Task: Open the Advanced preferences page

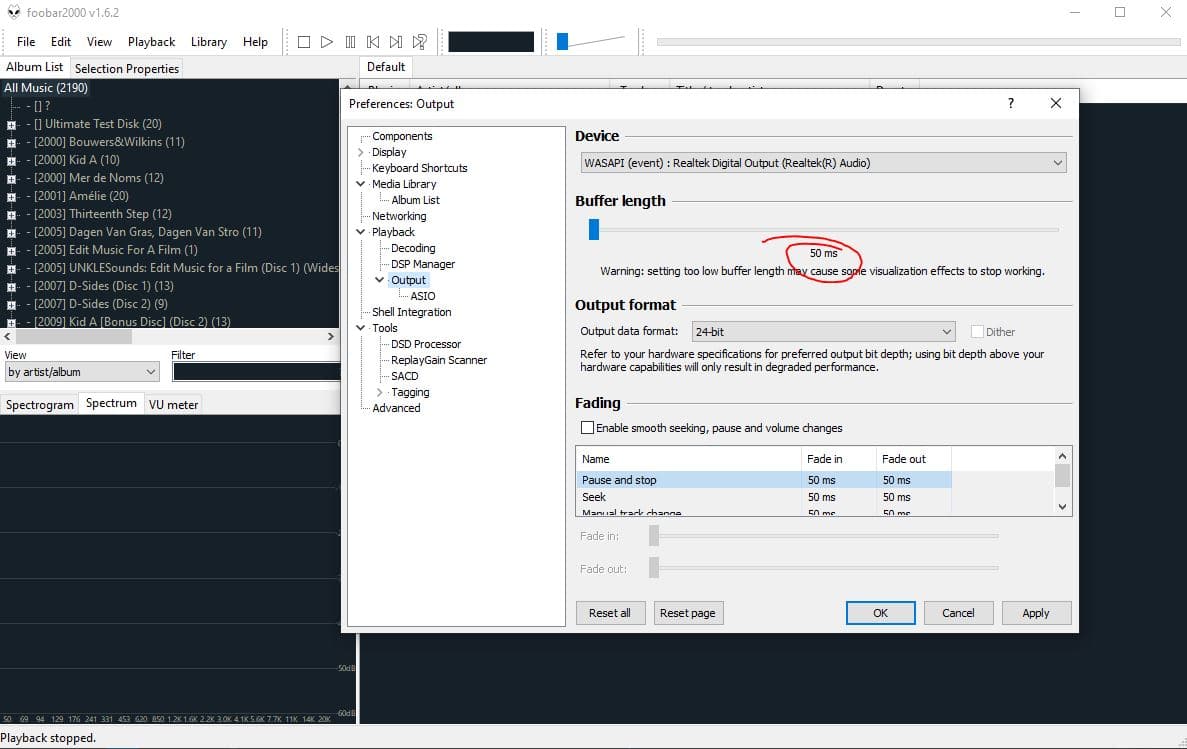Action: tap(396, 407)
